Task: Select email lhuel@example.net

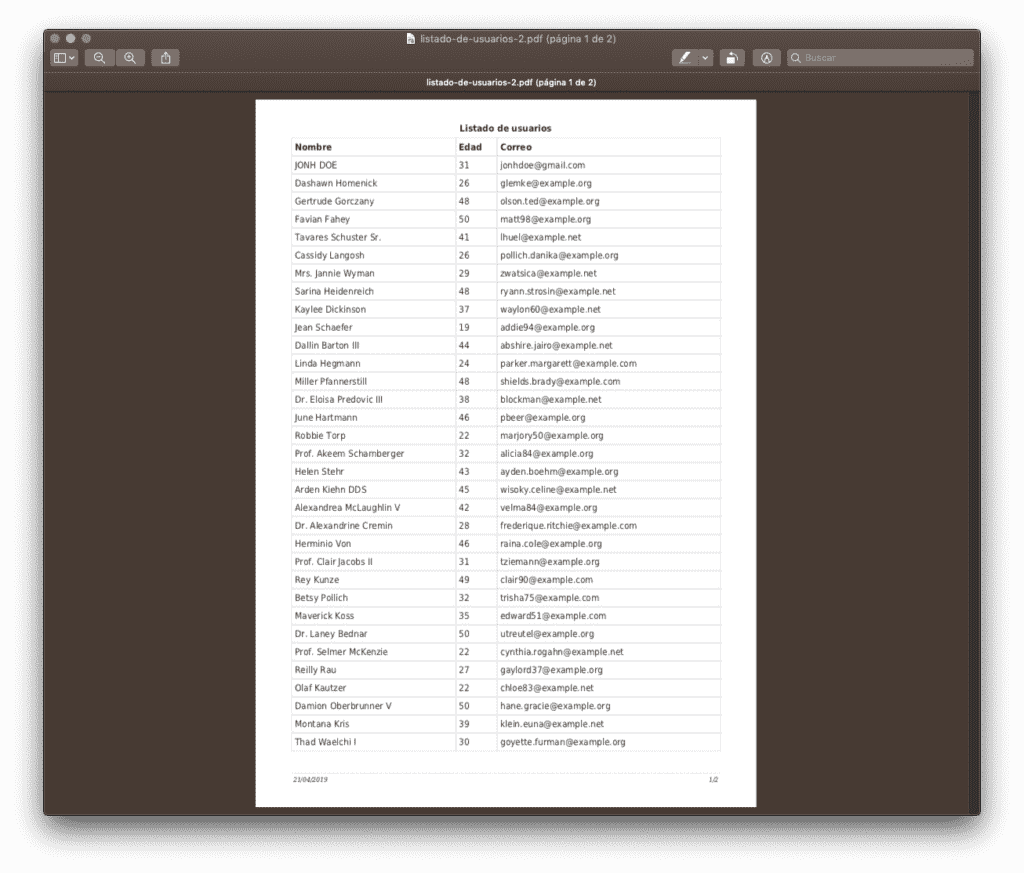Action: (541, 237)
